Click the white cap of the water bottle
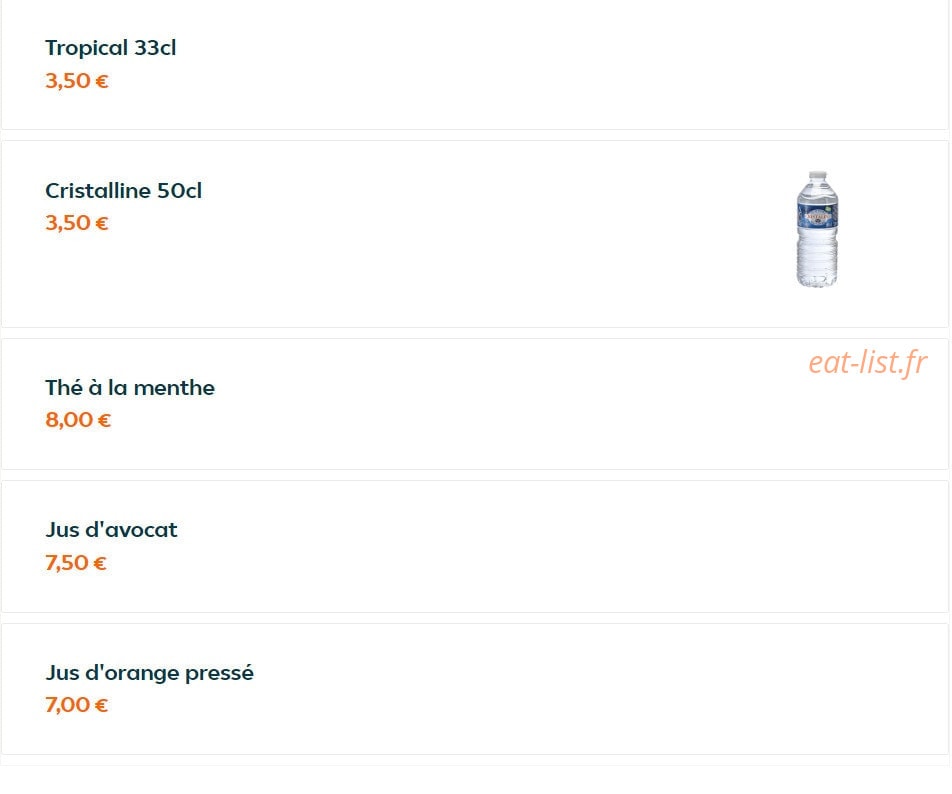 click(x=818, y=175)
